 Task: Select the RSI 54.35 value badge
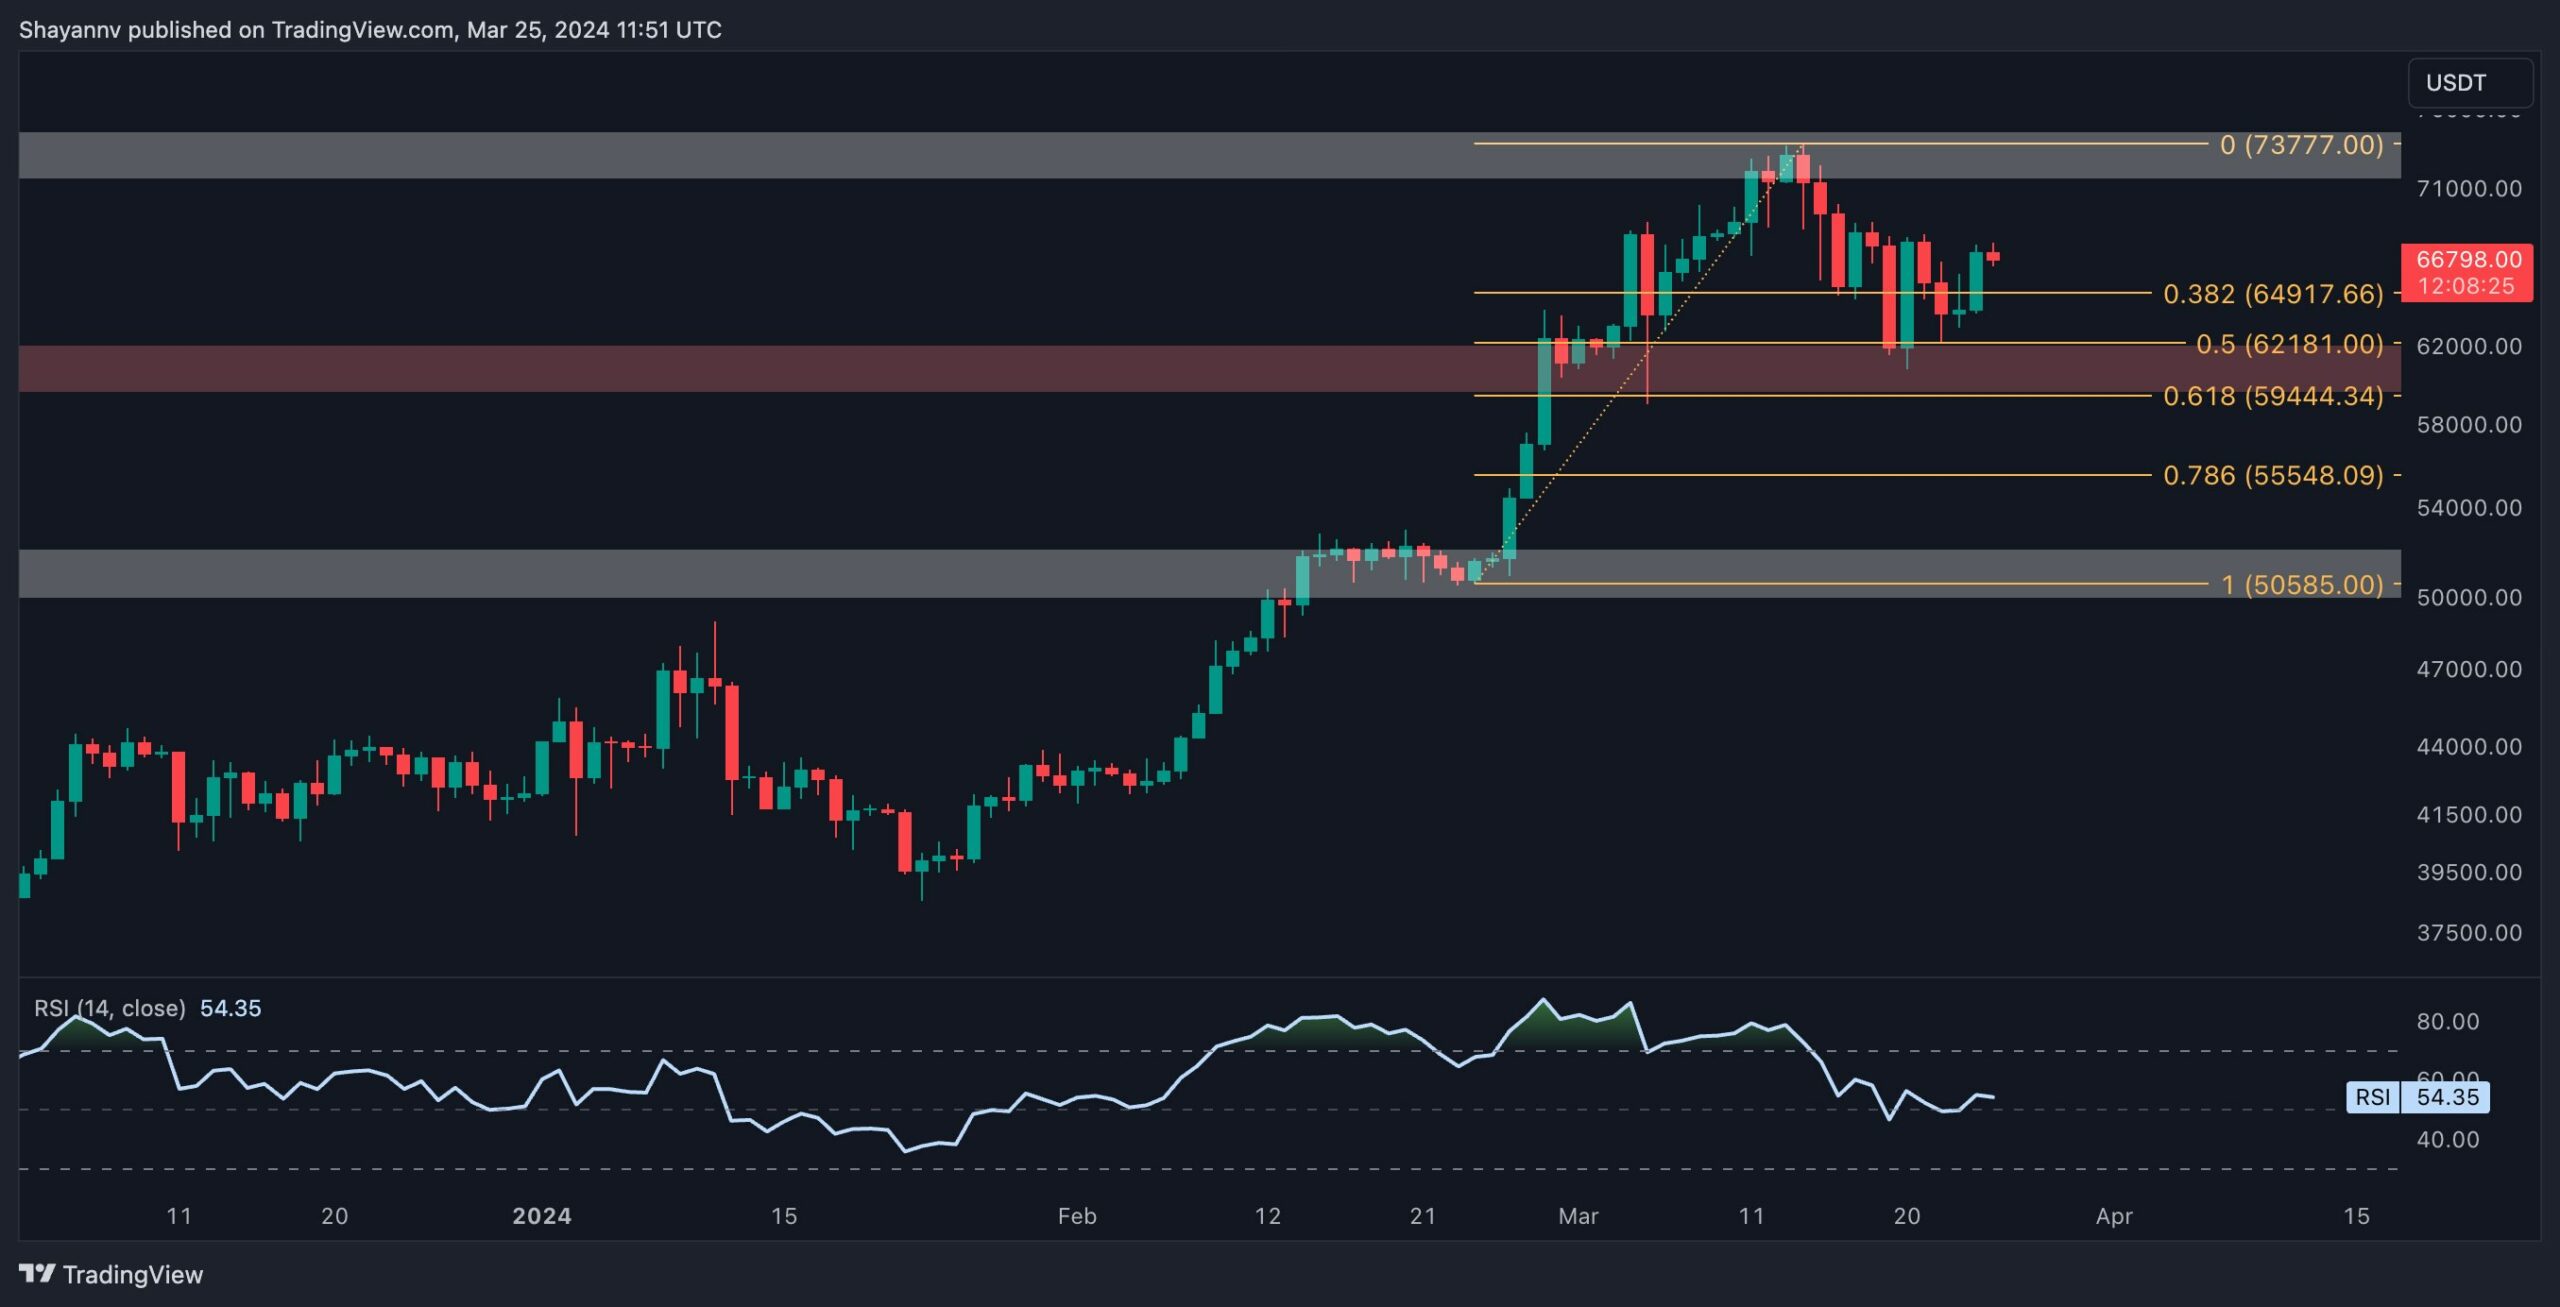tap(2446, 1097)
